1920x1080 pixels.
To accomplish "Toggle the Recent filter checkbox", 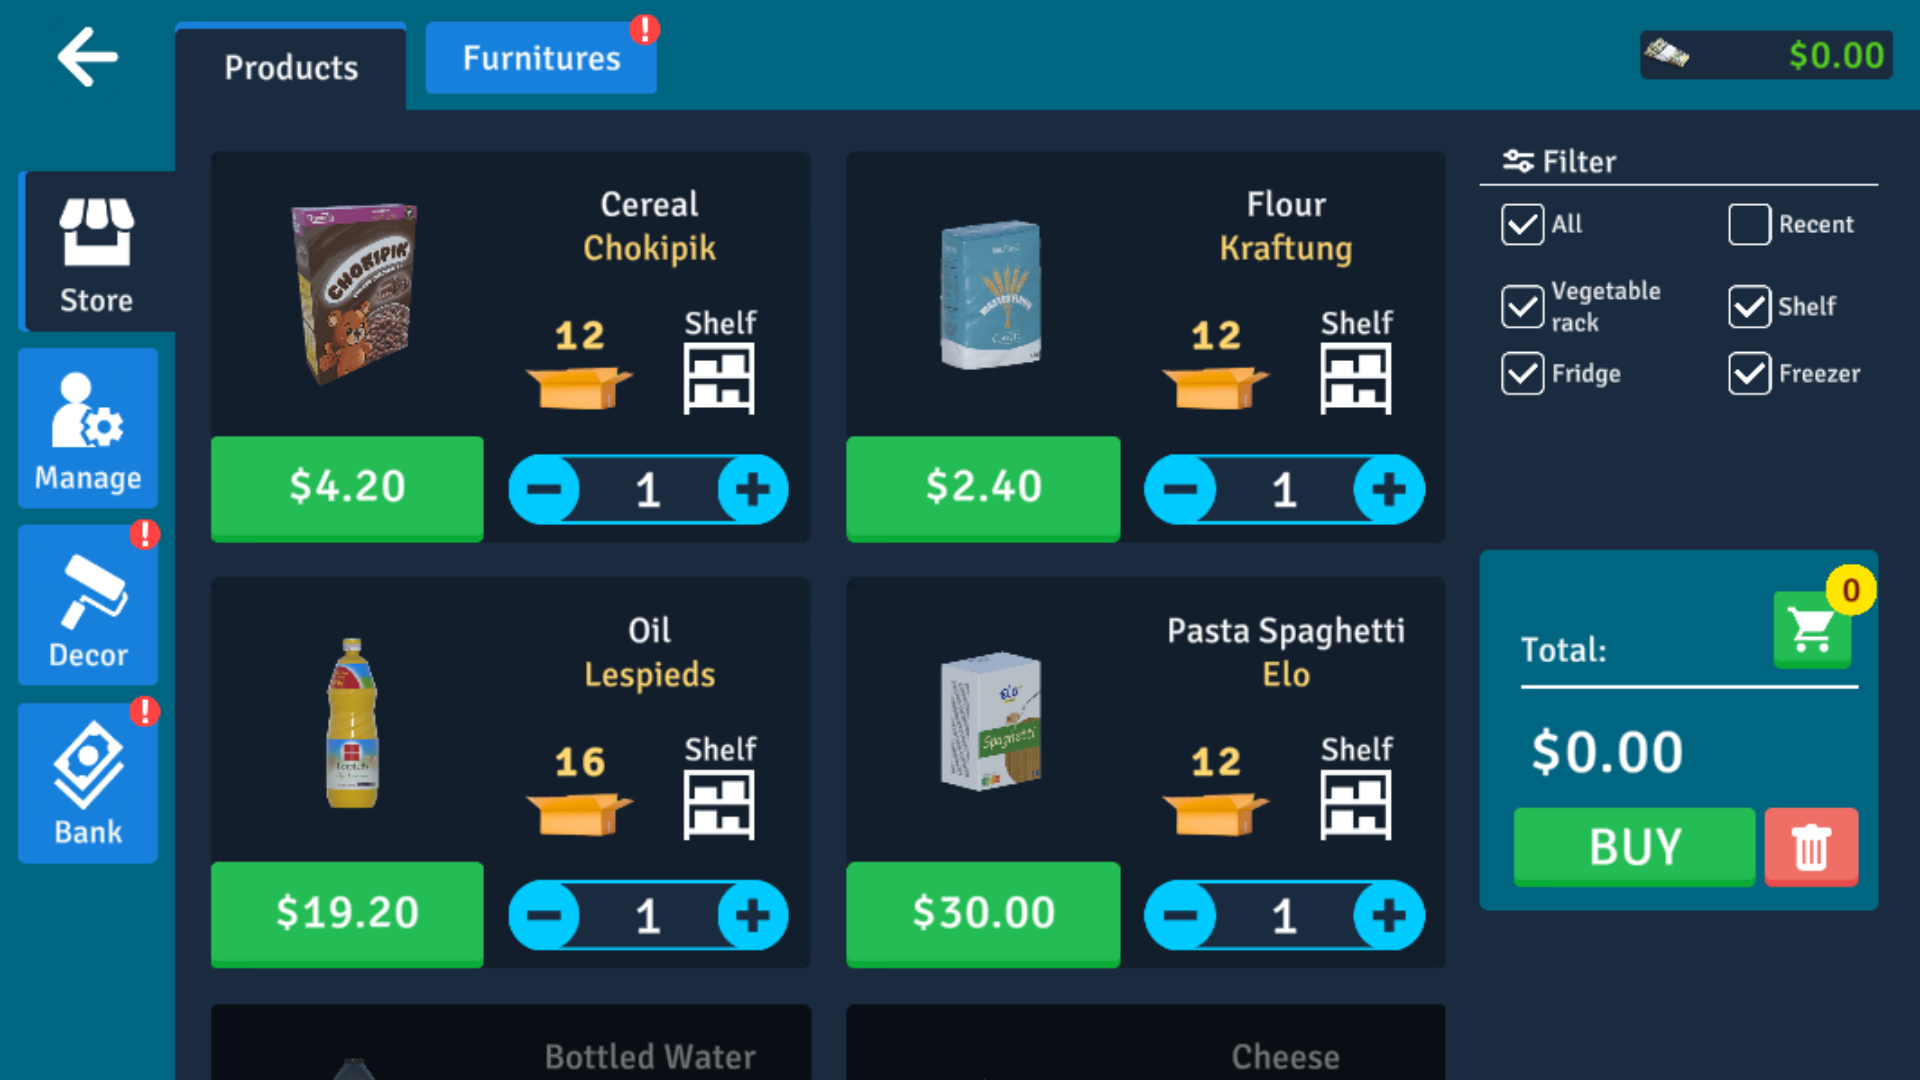I will pos(1747,223).
